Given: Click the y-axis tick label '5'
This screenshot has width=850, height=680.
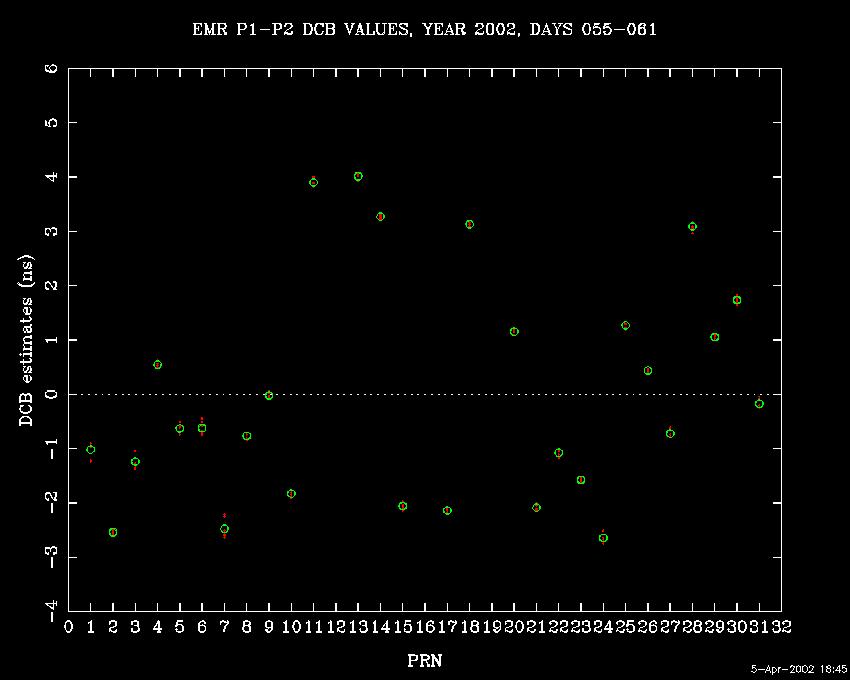Looking at the screenshot, I should tap(51, 123).
